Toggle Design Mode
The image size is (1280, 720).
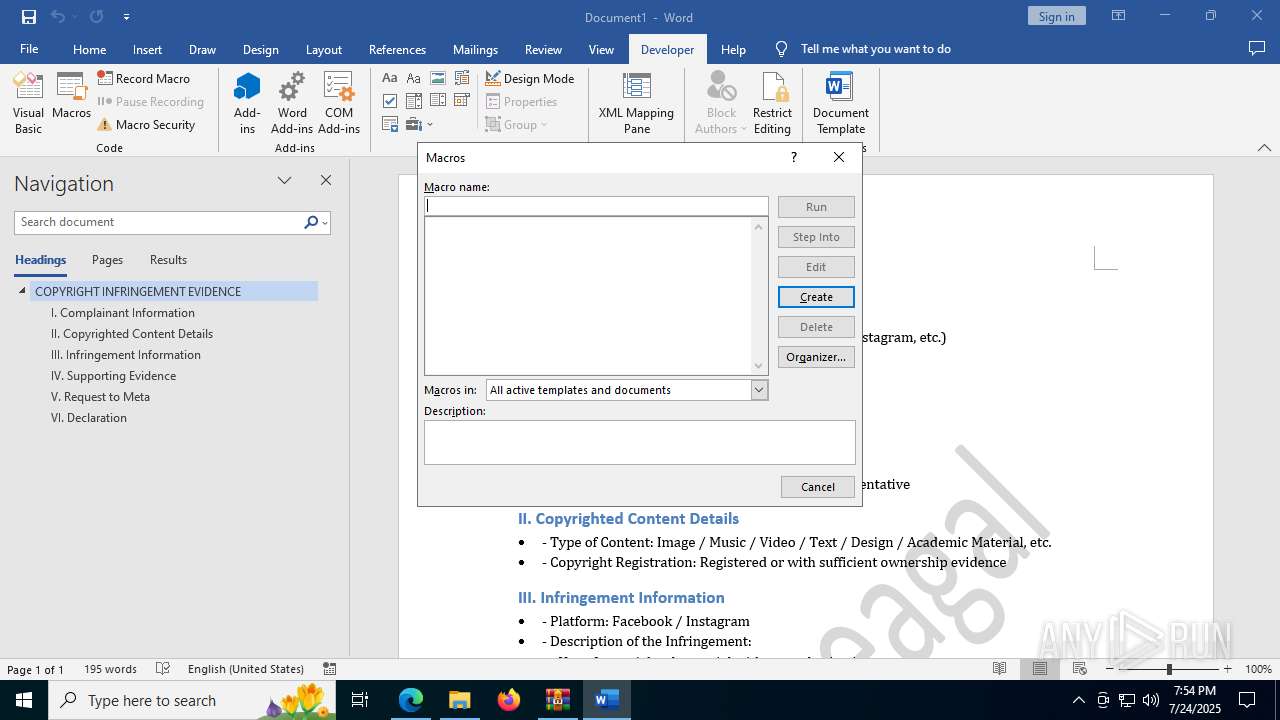[x=530, y=78]
